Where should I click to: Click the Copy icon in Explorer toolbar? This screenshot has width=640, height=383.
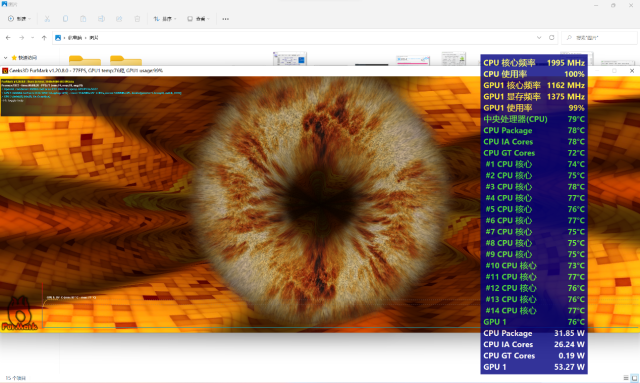pos(65,19)
